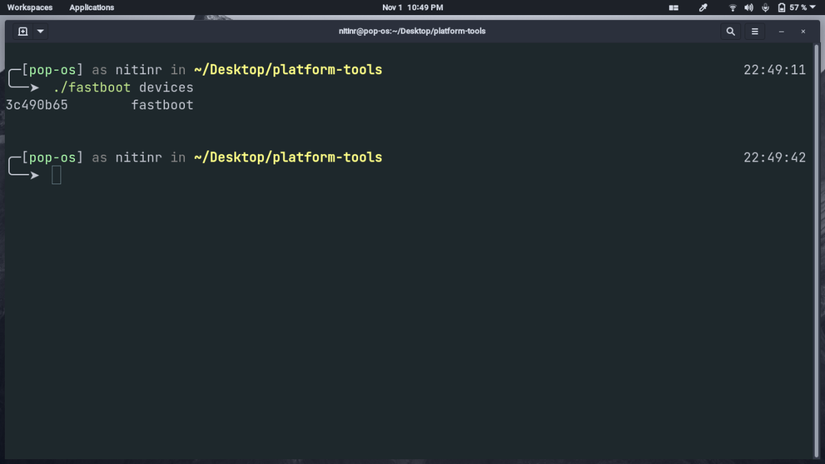Click the terminal window title text
The image size is (825, 464).
412,31
